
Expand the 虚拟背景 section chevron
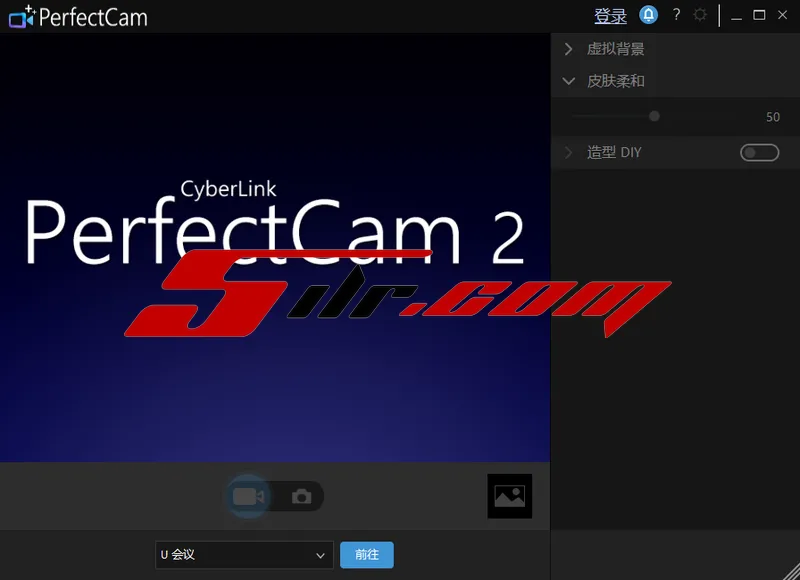click(568, 49)
